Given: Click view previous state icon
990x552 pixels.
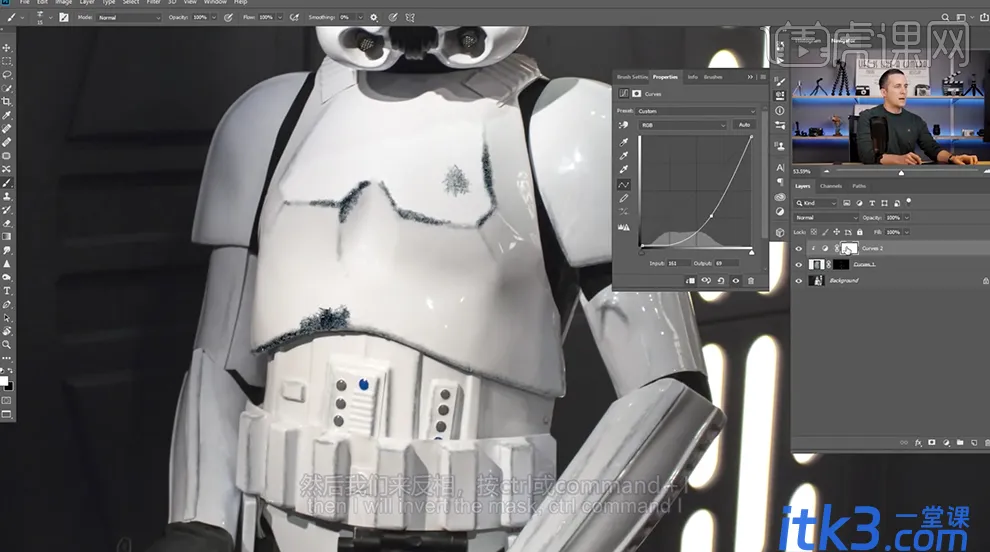Looking at the screenshot, I should (x=706, y=280).
